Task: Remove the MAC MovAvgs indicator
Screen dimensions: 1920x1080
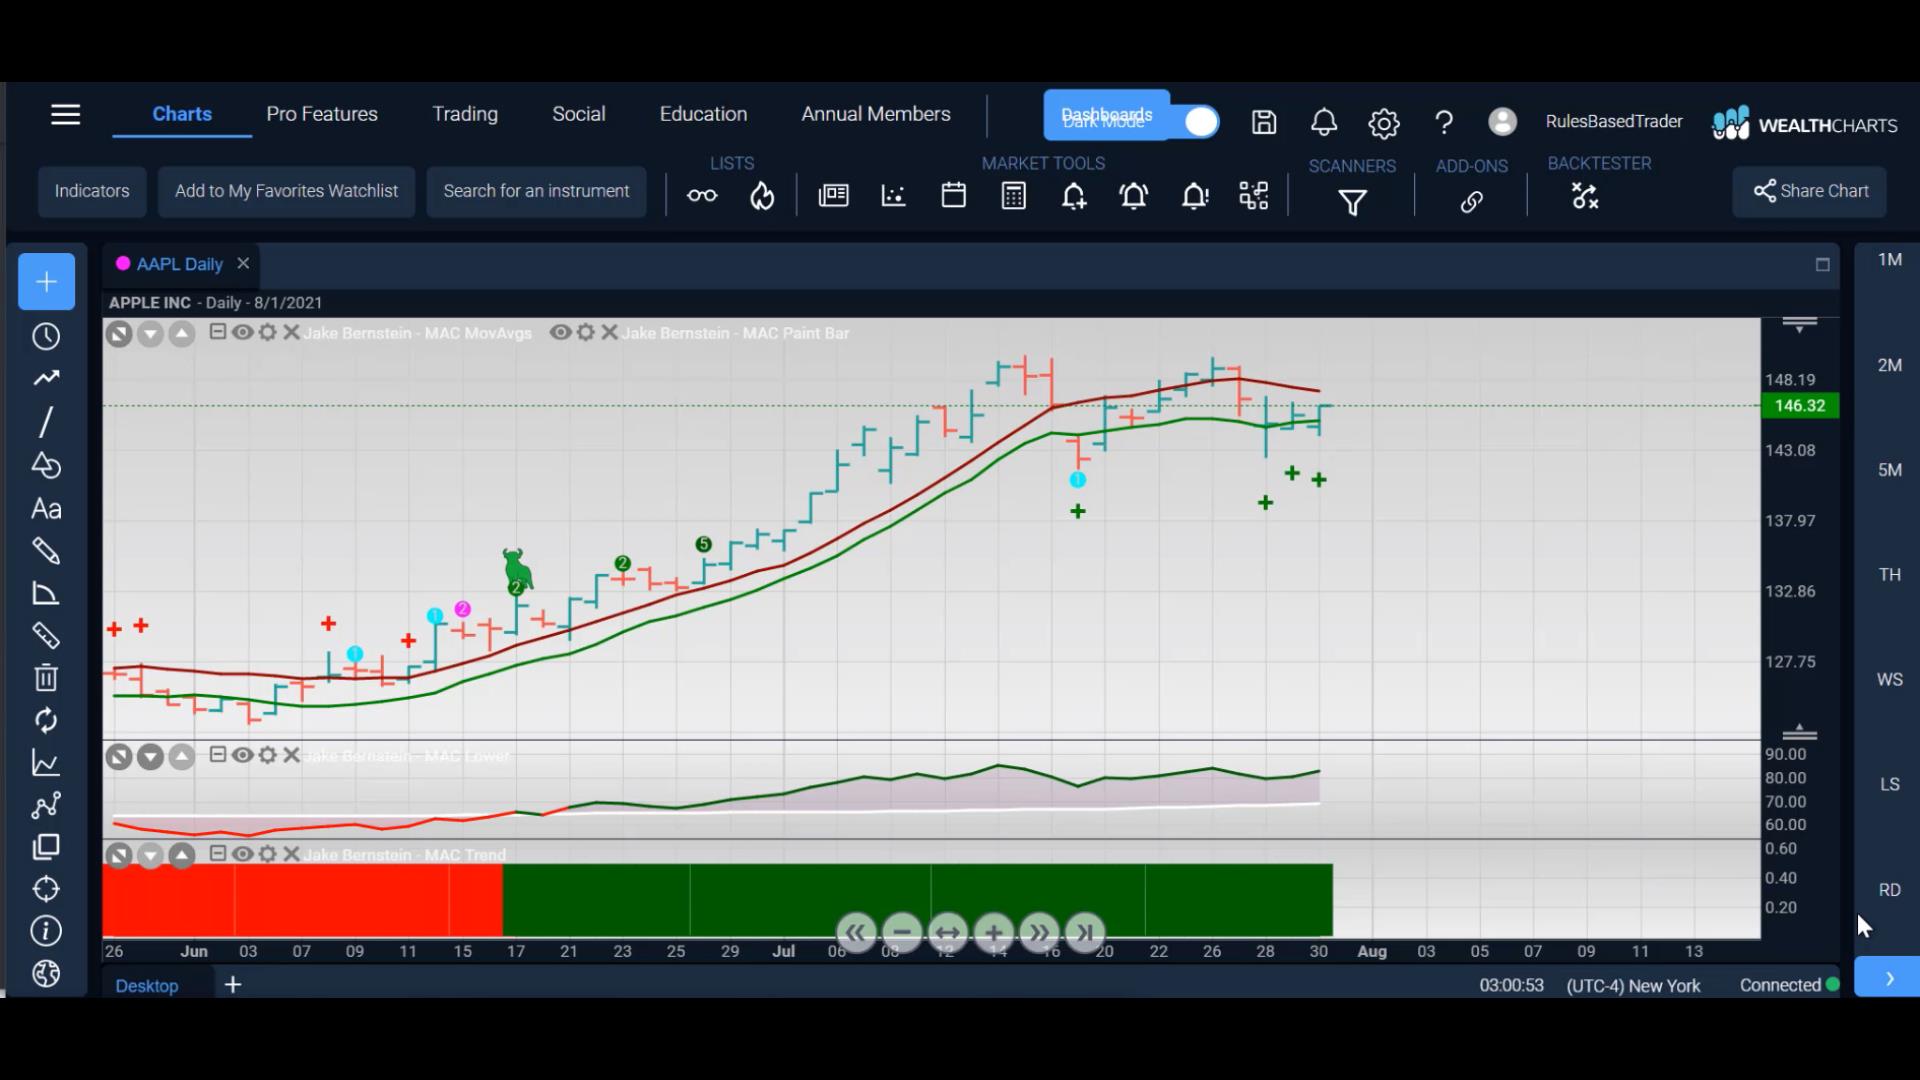Action: click(291, 332)
